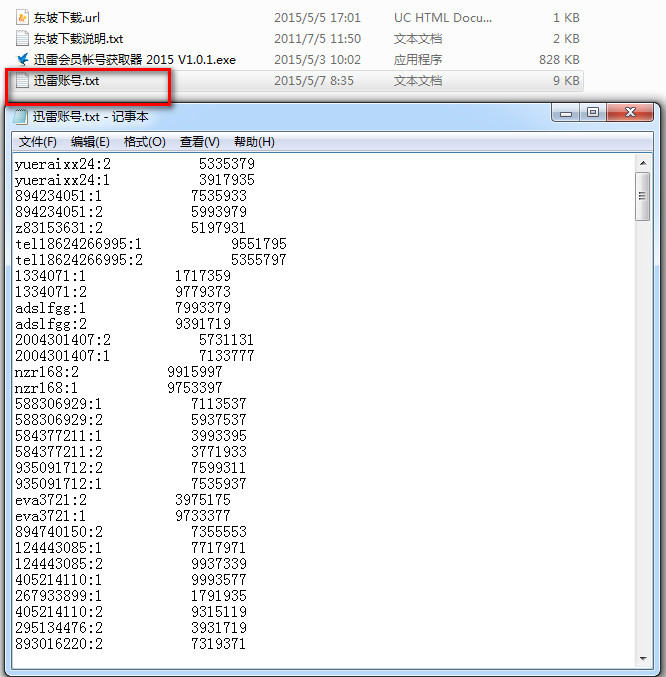Click the number 3975175

click(x=203, y=500)
